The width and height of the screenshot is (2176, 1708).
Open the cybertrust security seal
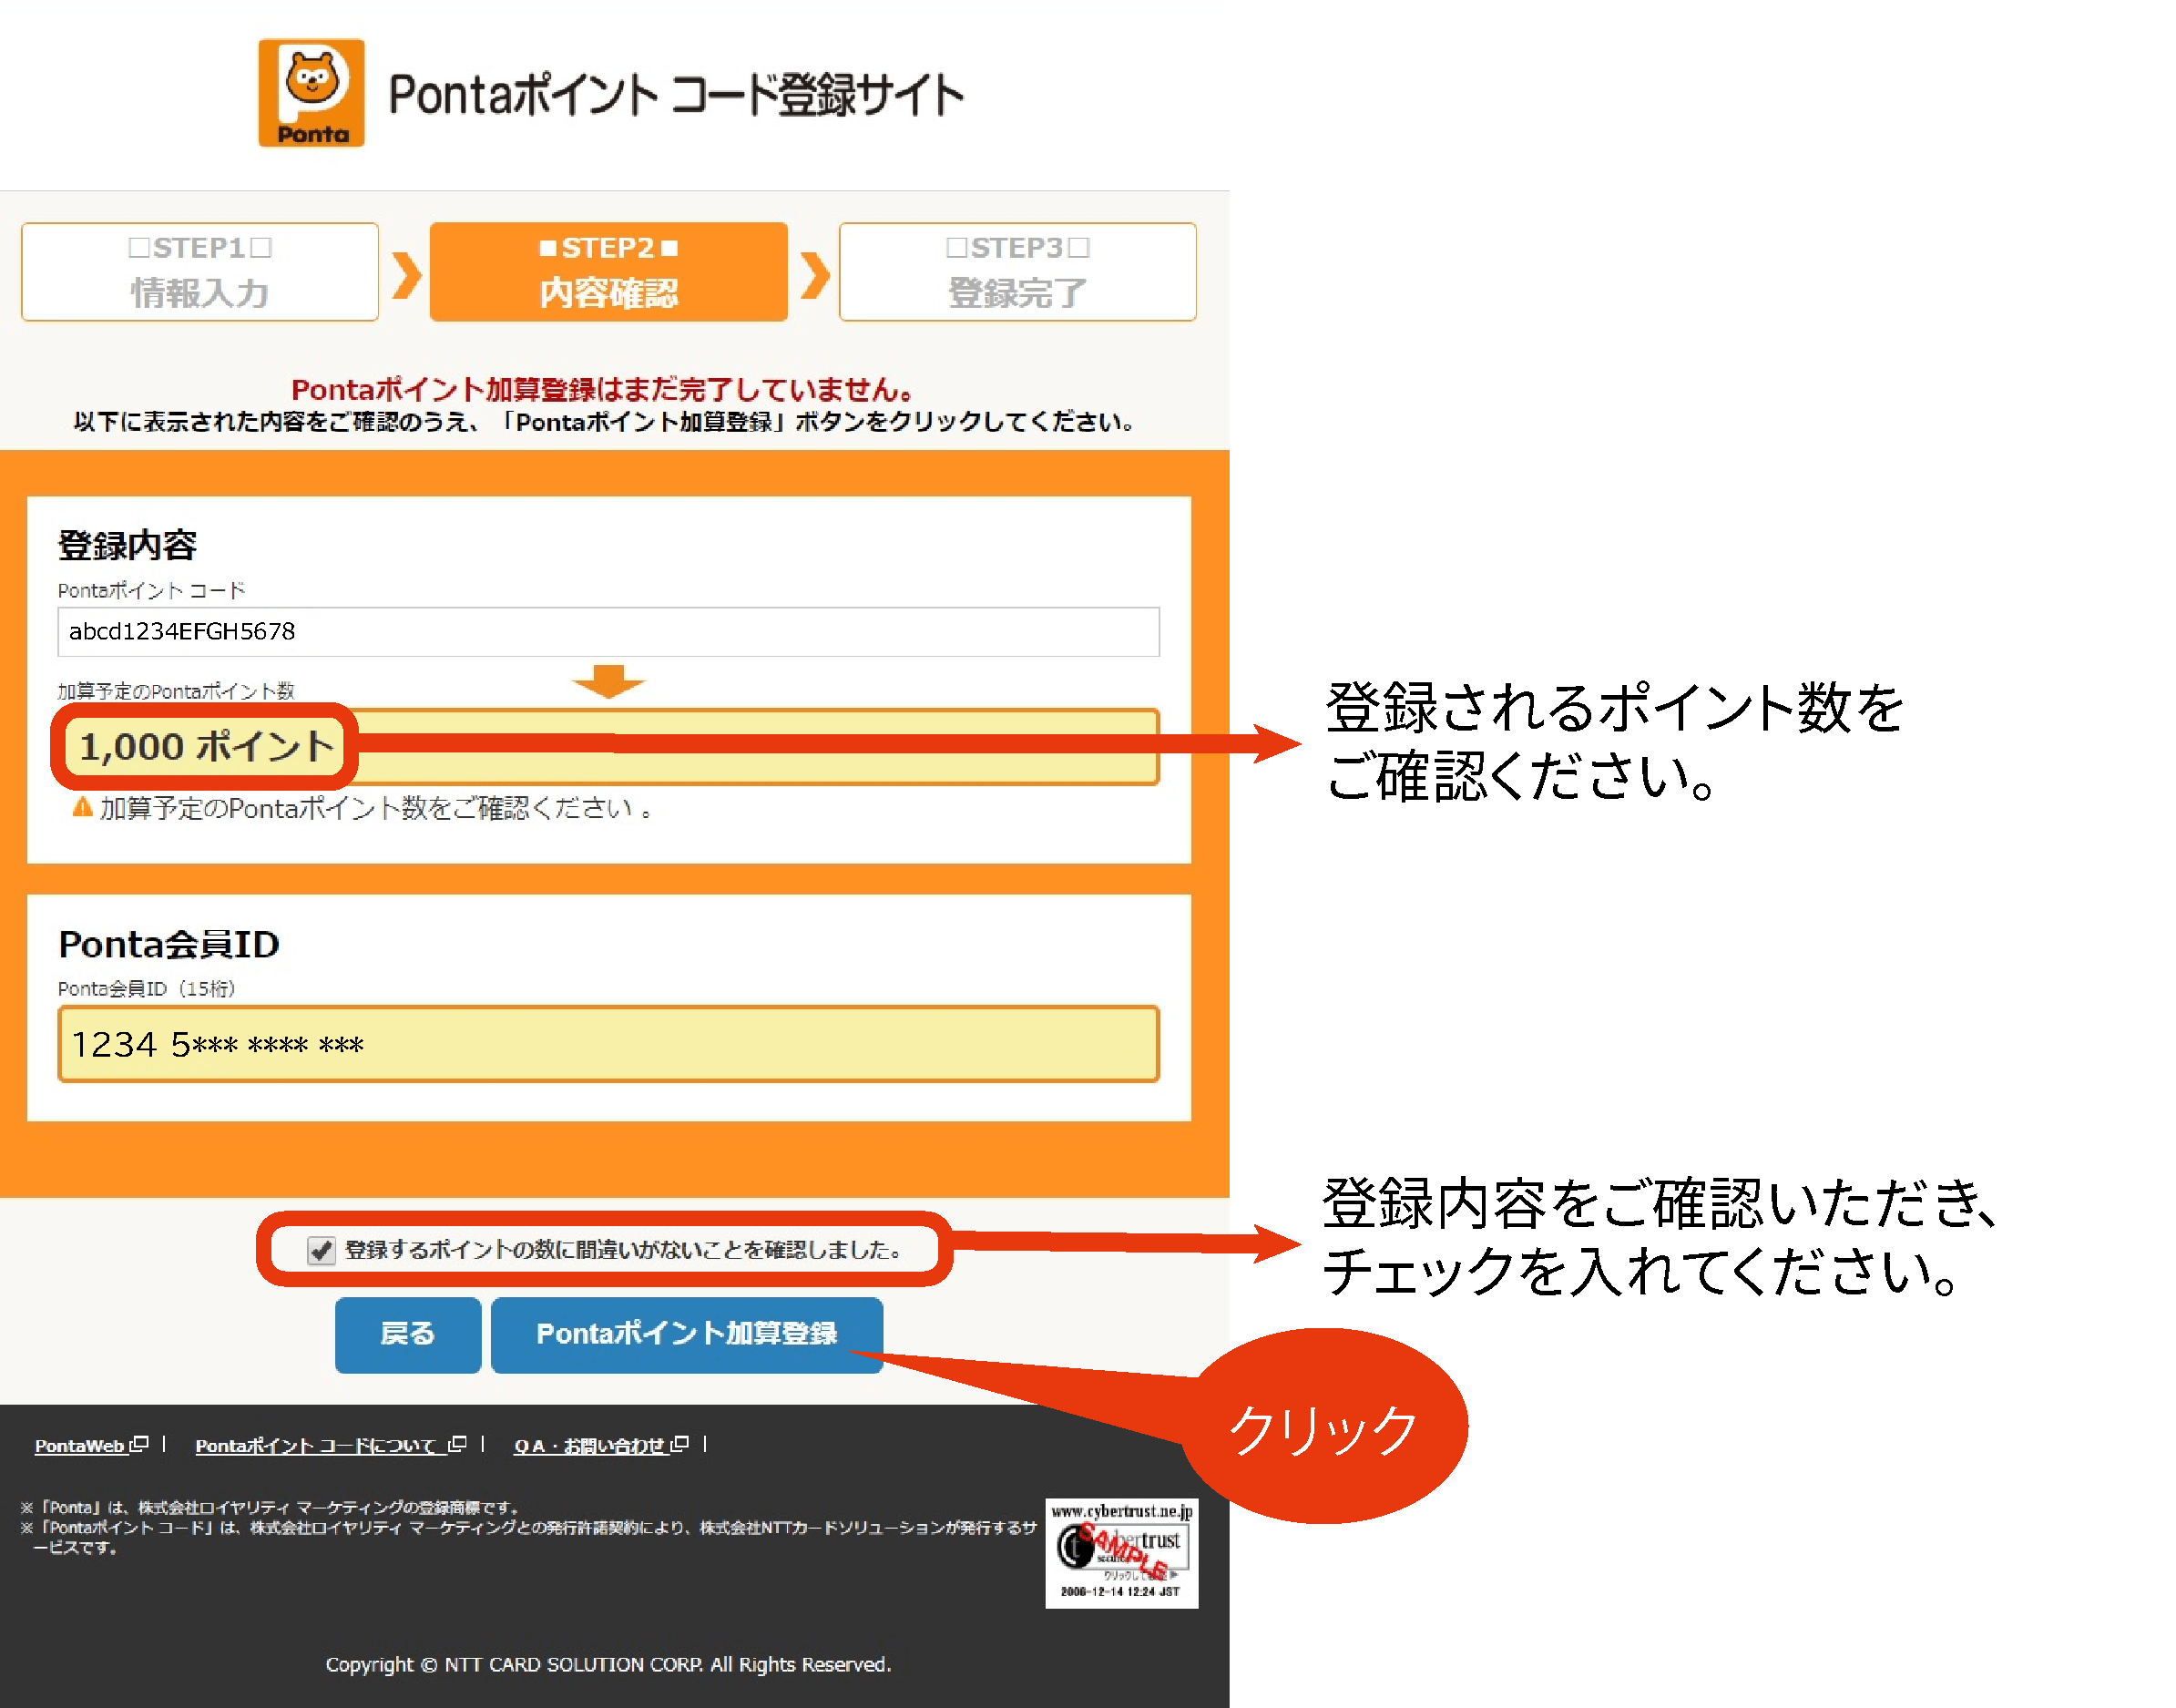click(1121, 1552)
